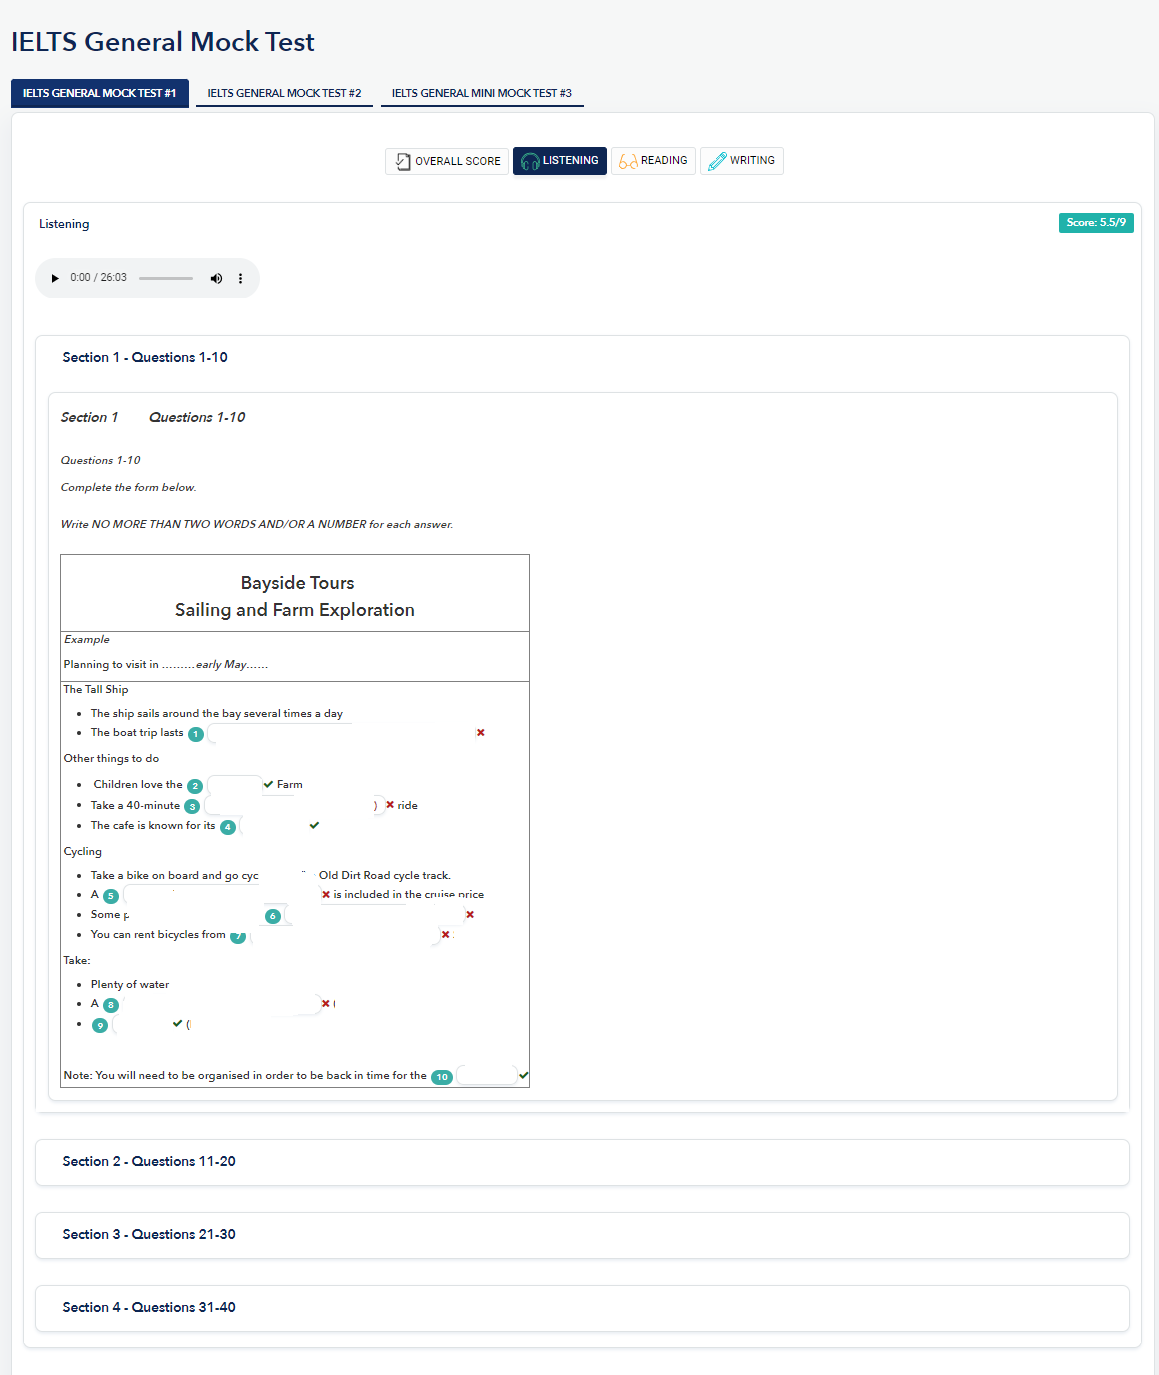Expand Section 4 - Questions 31-40
The height and width of the screenshot is (1375, 1159).
[149, 1308]
